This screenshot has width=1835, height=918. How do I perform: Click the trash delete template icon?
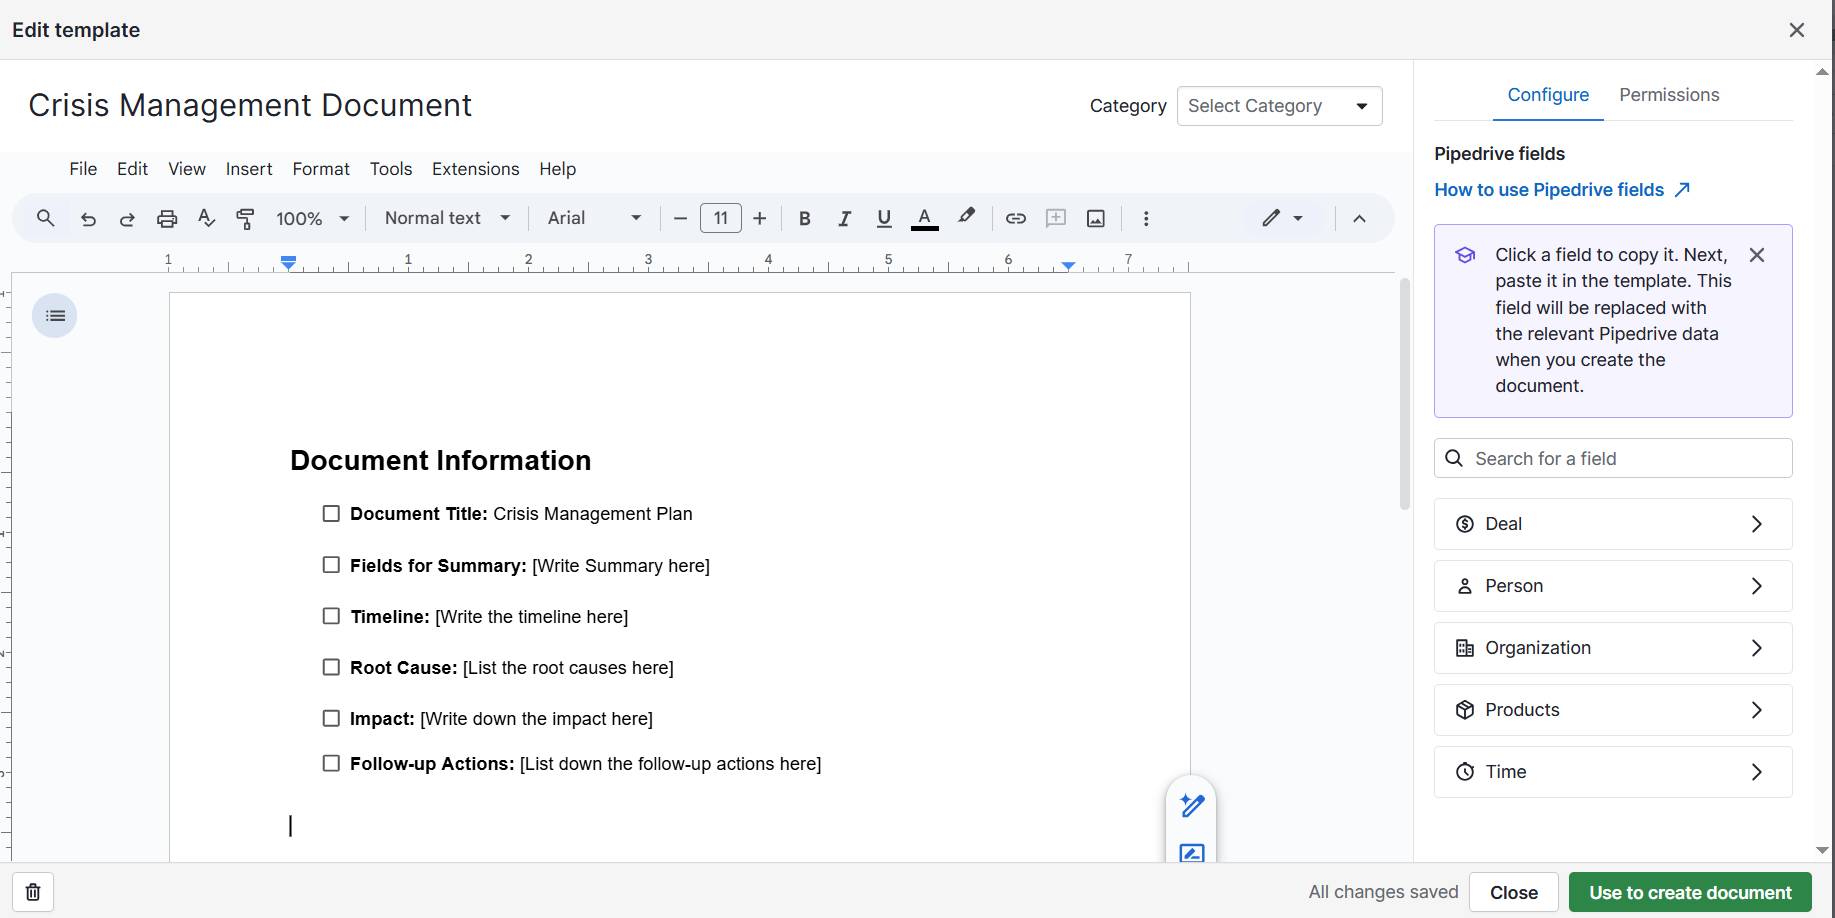tap(33, 892)
